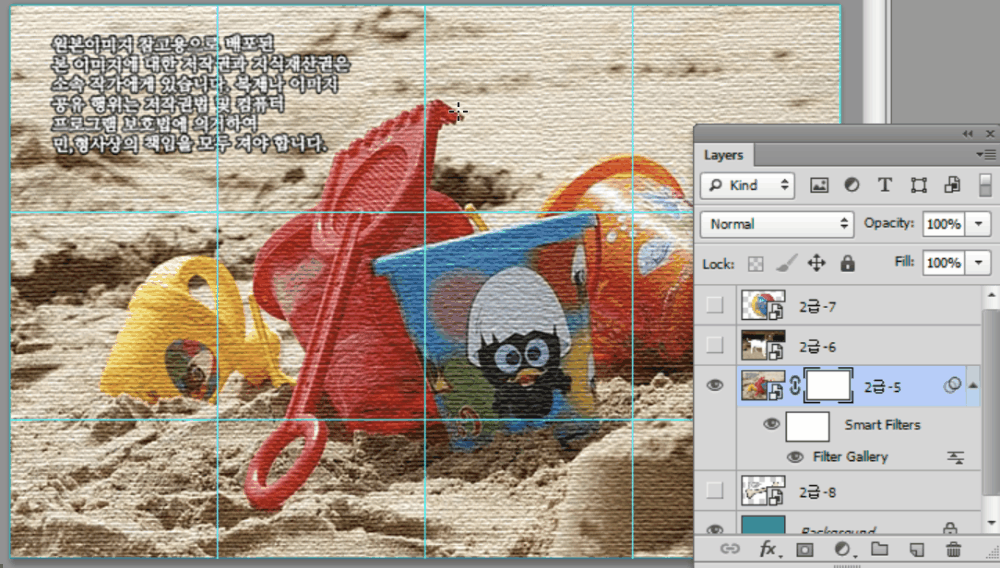Lock all padlock icon
This screenshot has height=568, width=1000.
[847, 263]
